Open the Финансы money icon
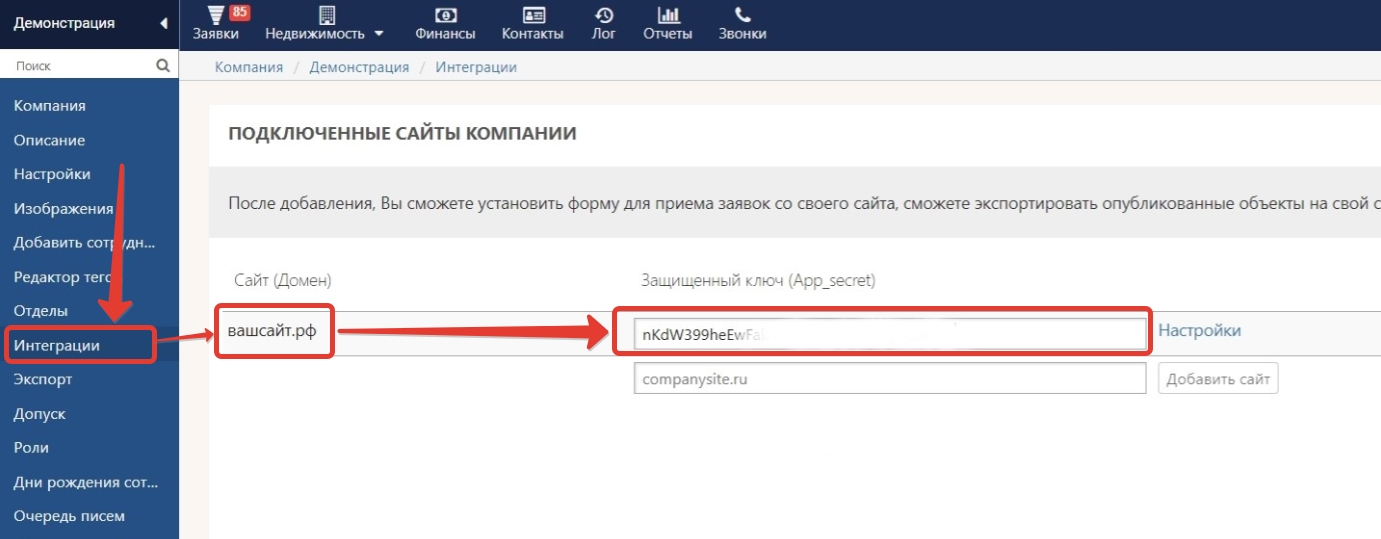This screenshot has width=1381, height=539. pyautogui.click(x=445, y=15)
